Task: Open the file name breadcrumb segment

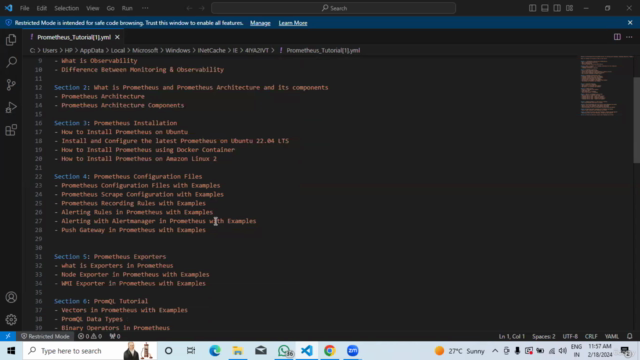Action: pyautogui.click(x=323, y=50)
